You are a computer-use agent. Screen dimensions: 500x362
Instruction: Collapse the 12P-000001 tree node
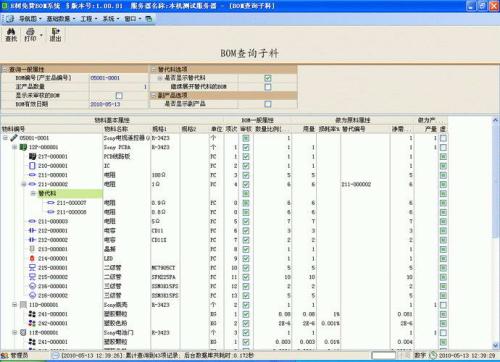pos(14,147)
